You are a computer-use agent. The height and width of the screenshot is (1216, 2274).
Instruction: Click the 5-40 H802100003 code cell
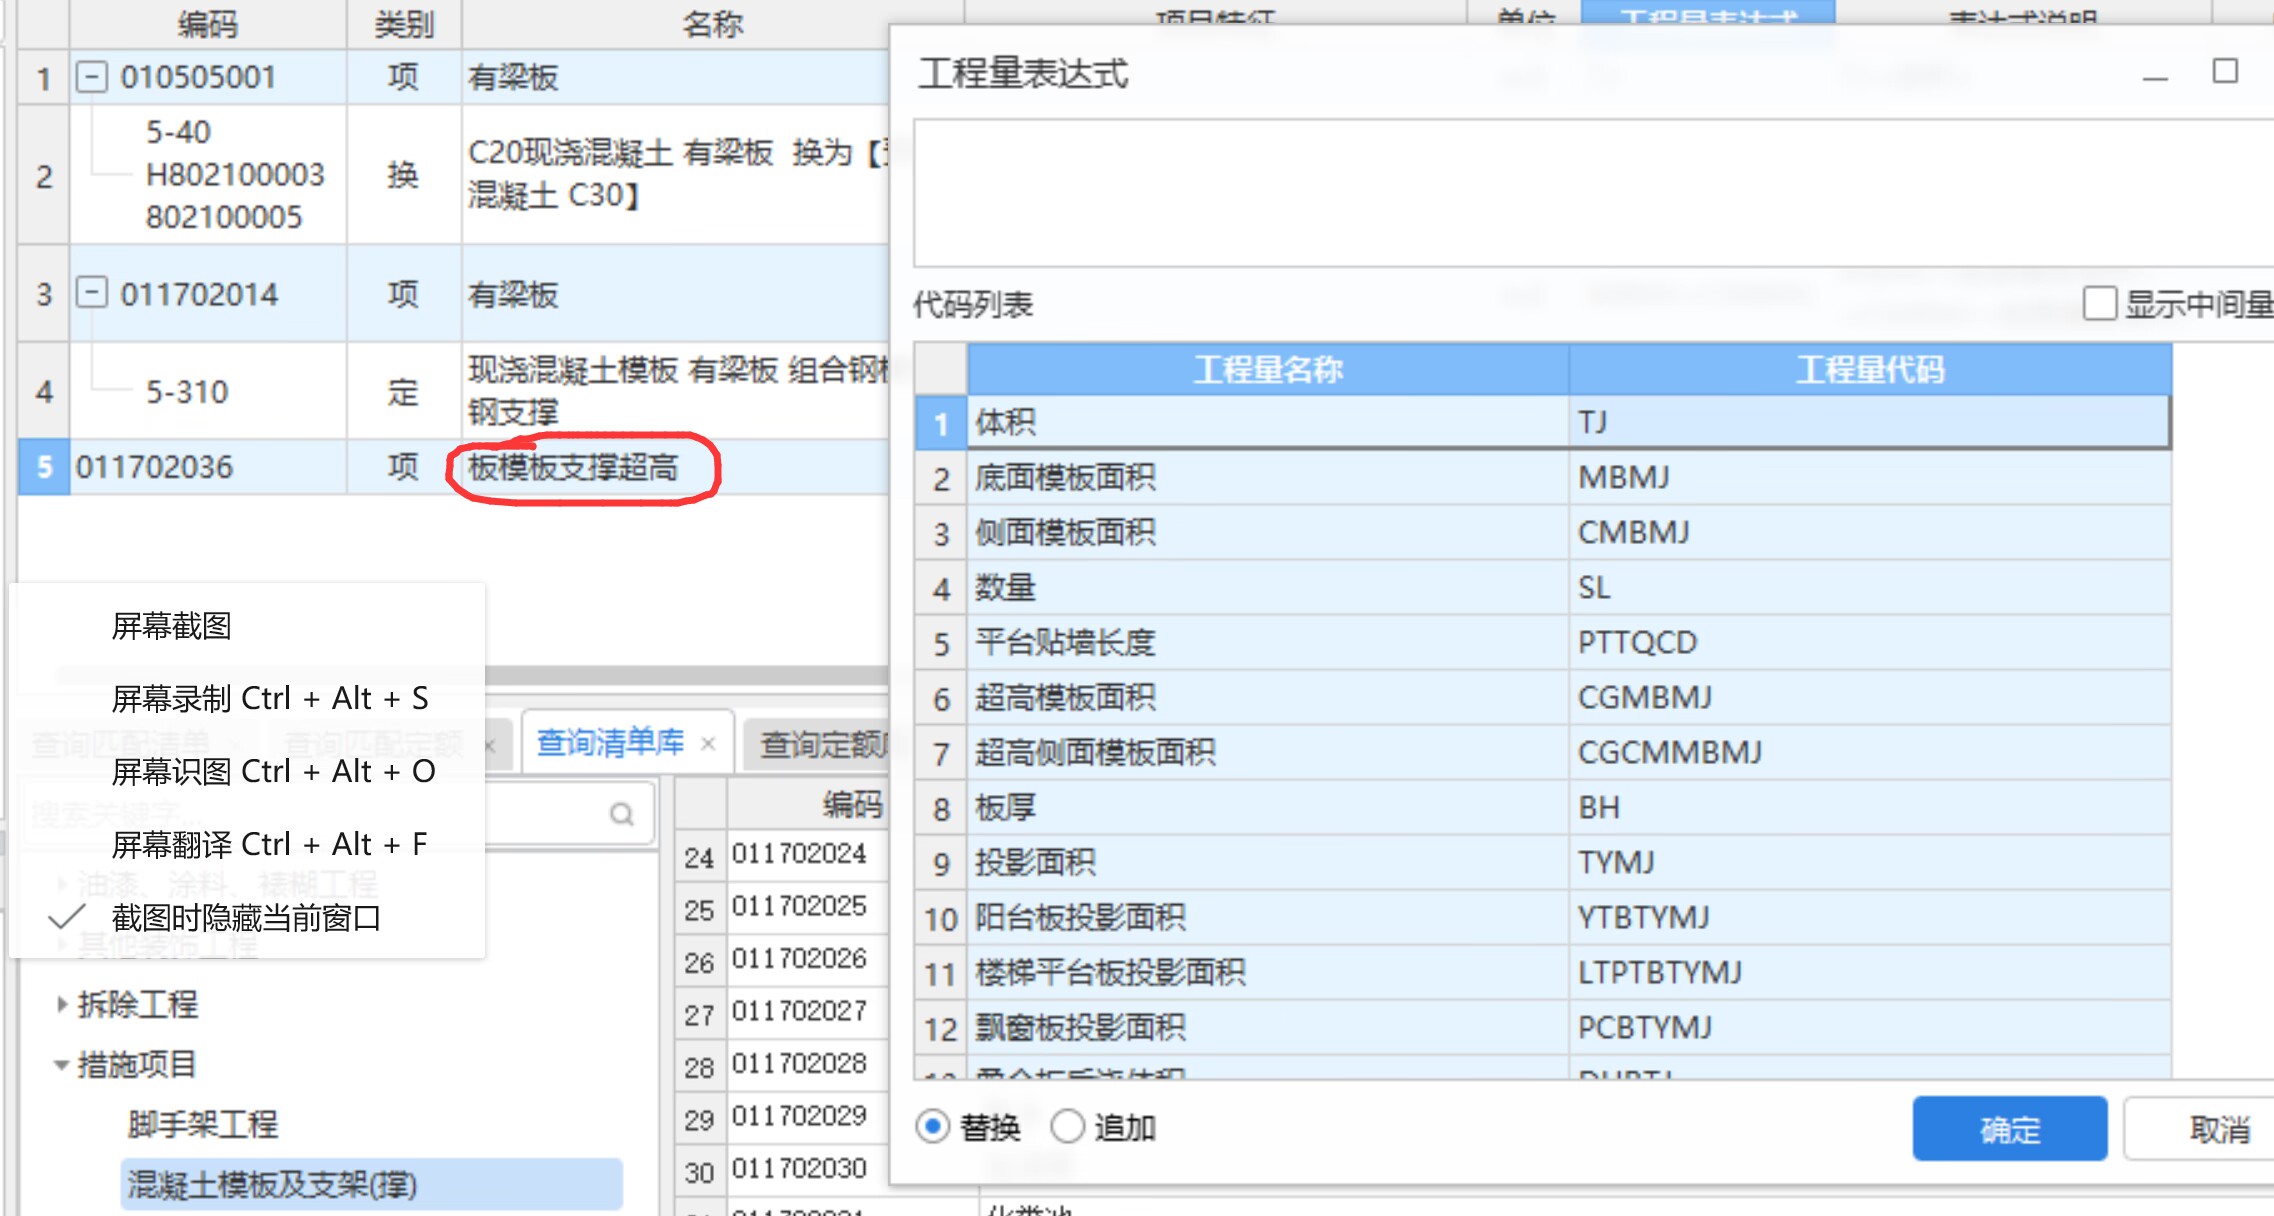point(208,174)
